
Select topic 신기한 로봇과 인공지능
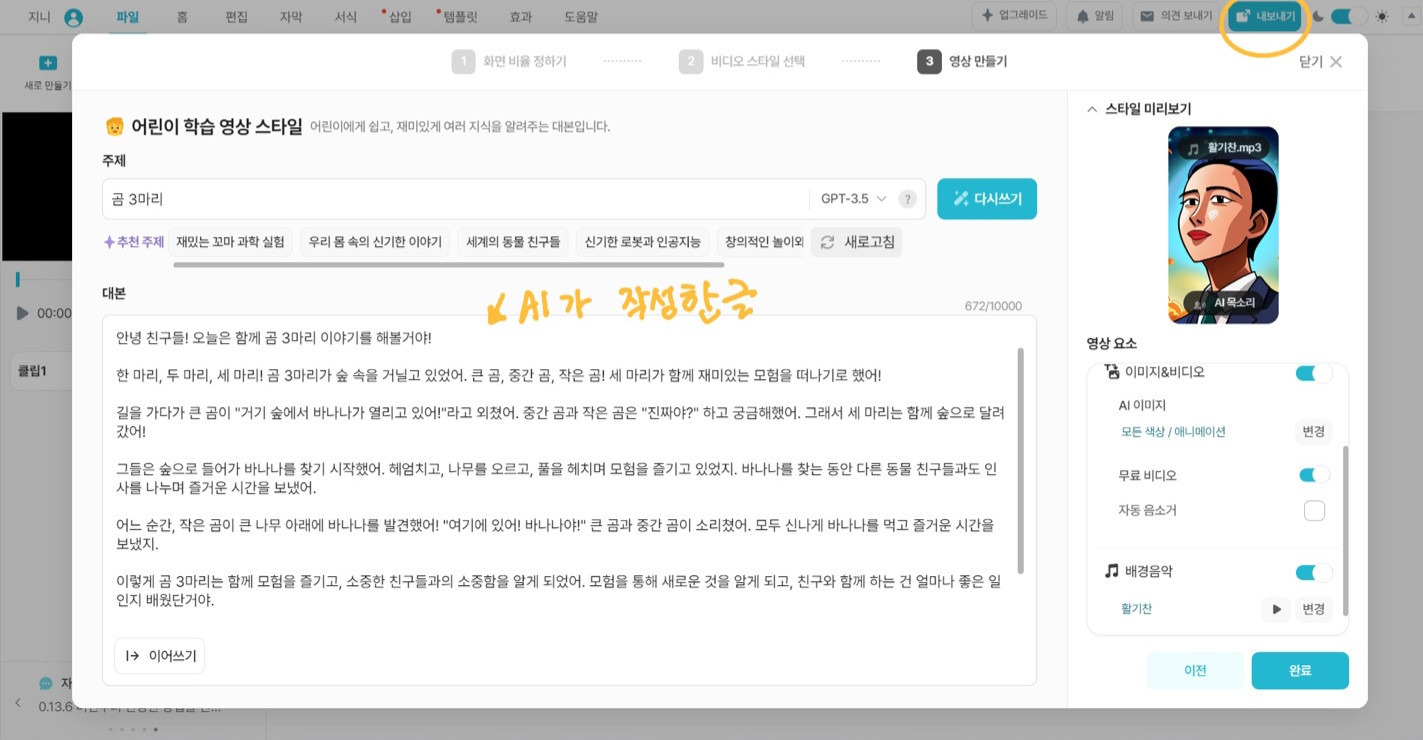643,242
